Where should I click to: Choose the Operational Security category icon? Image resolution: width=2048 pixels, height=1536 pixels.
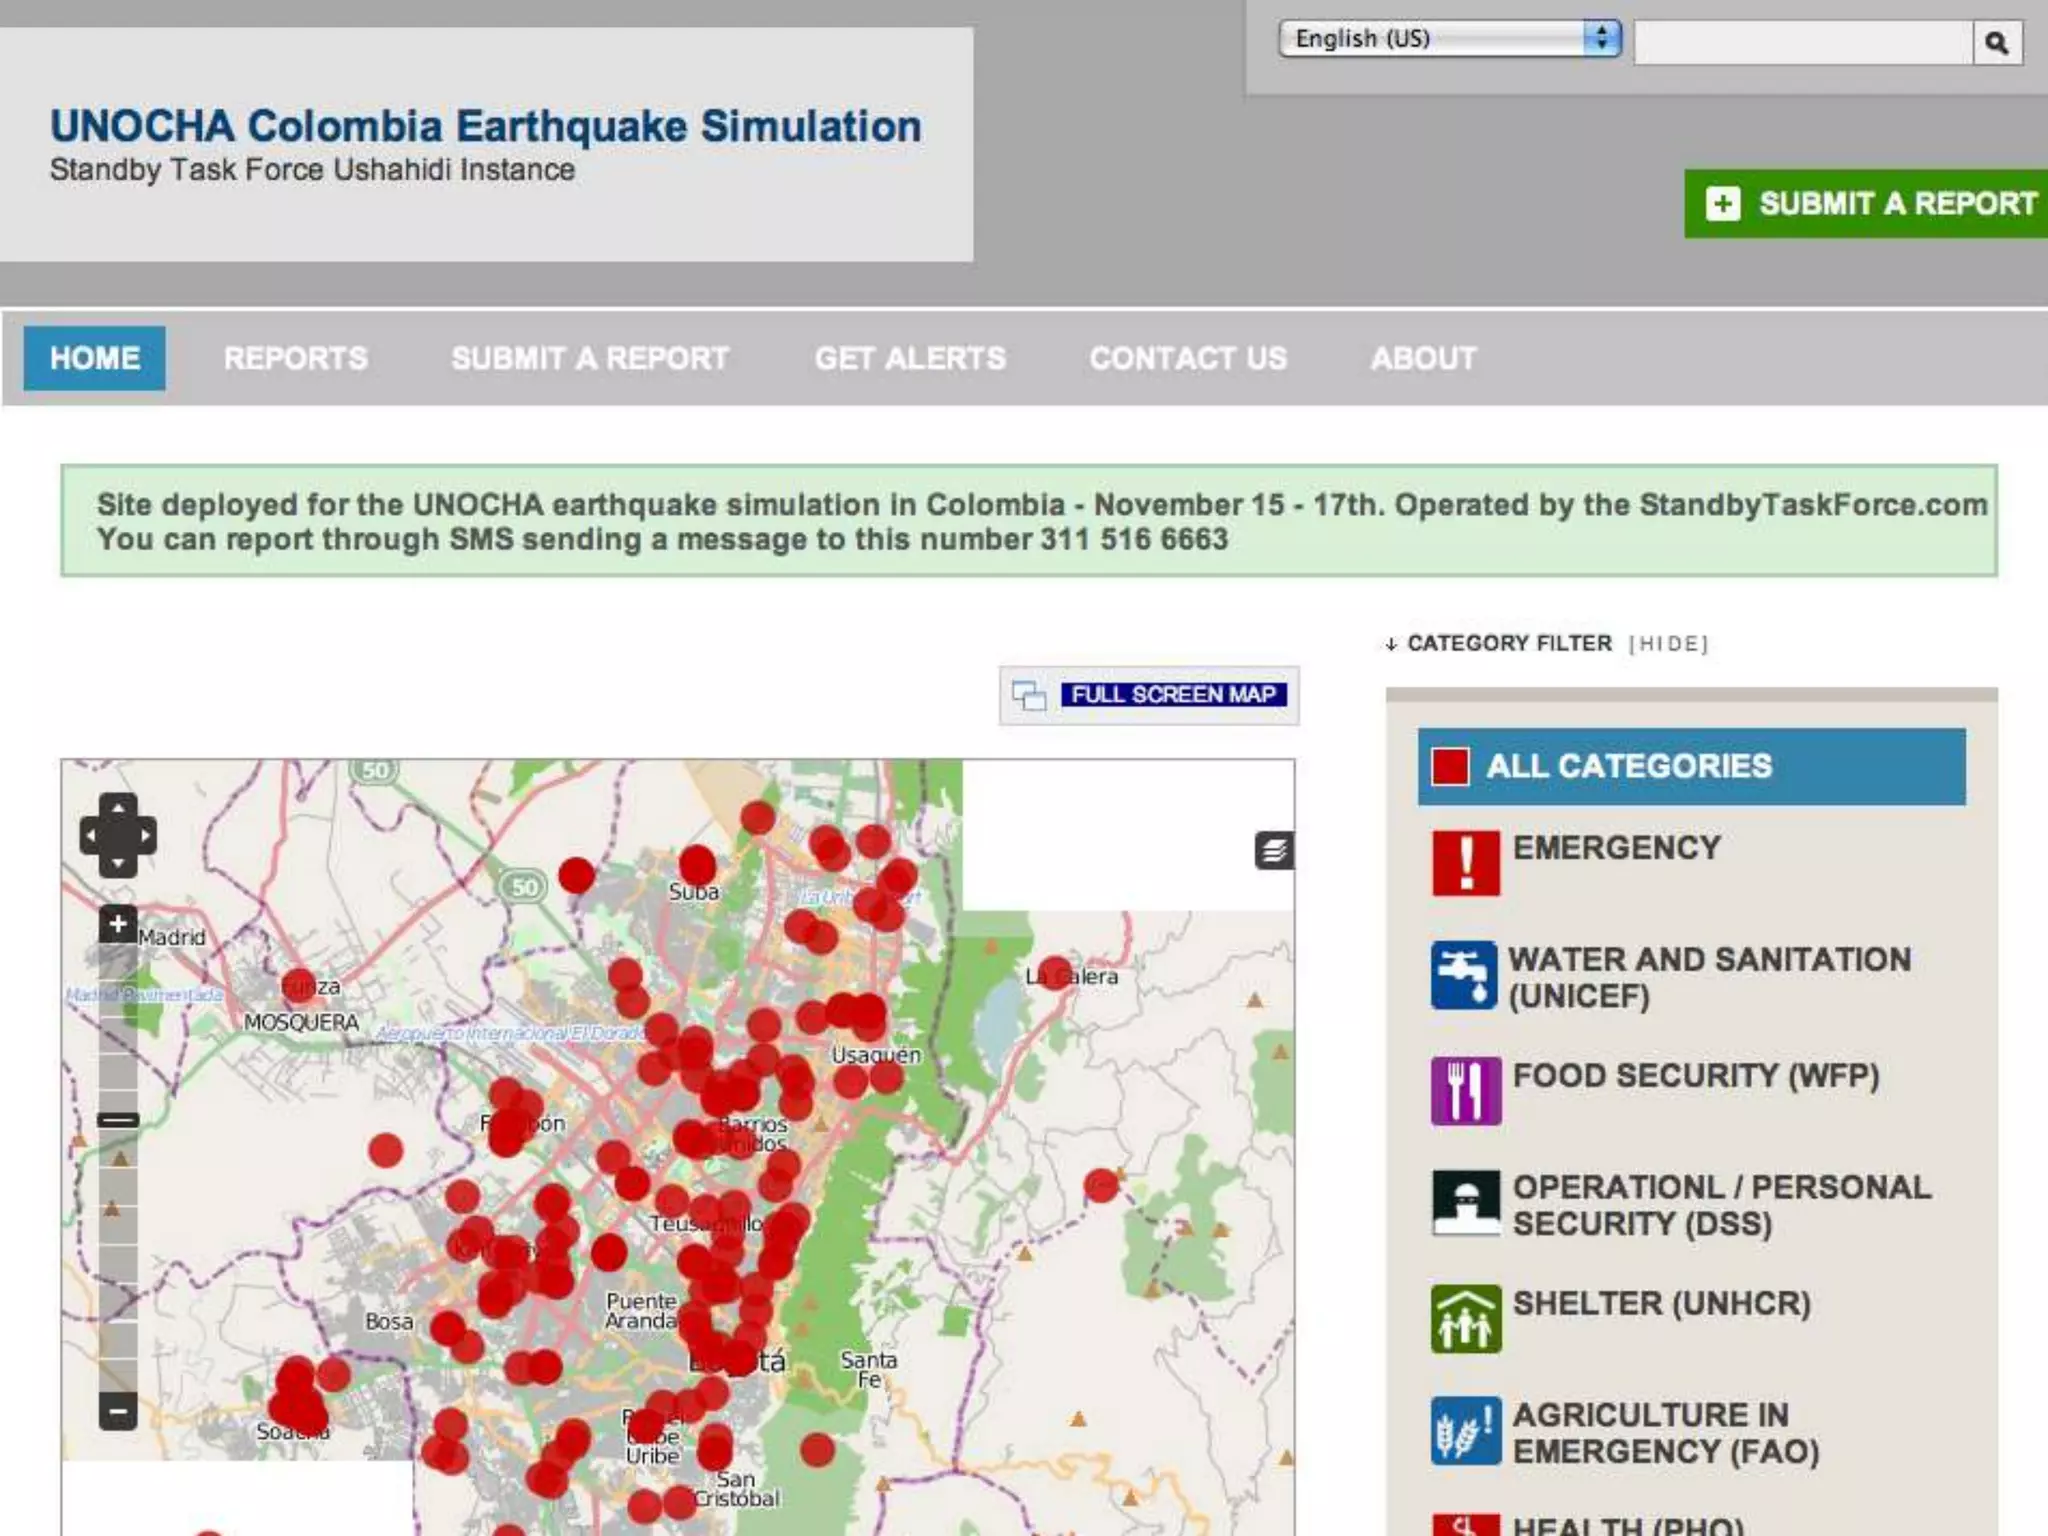[x=1465, y=1204]
